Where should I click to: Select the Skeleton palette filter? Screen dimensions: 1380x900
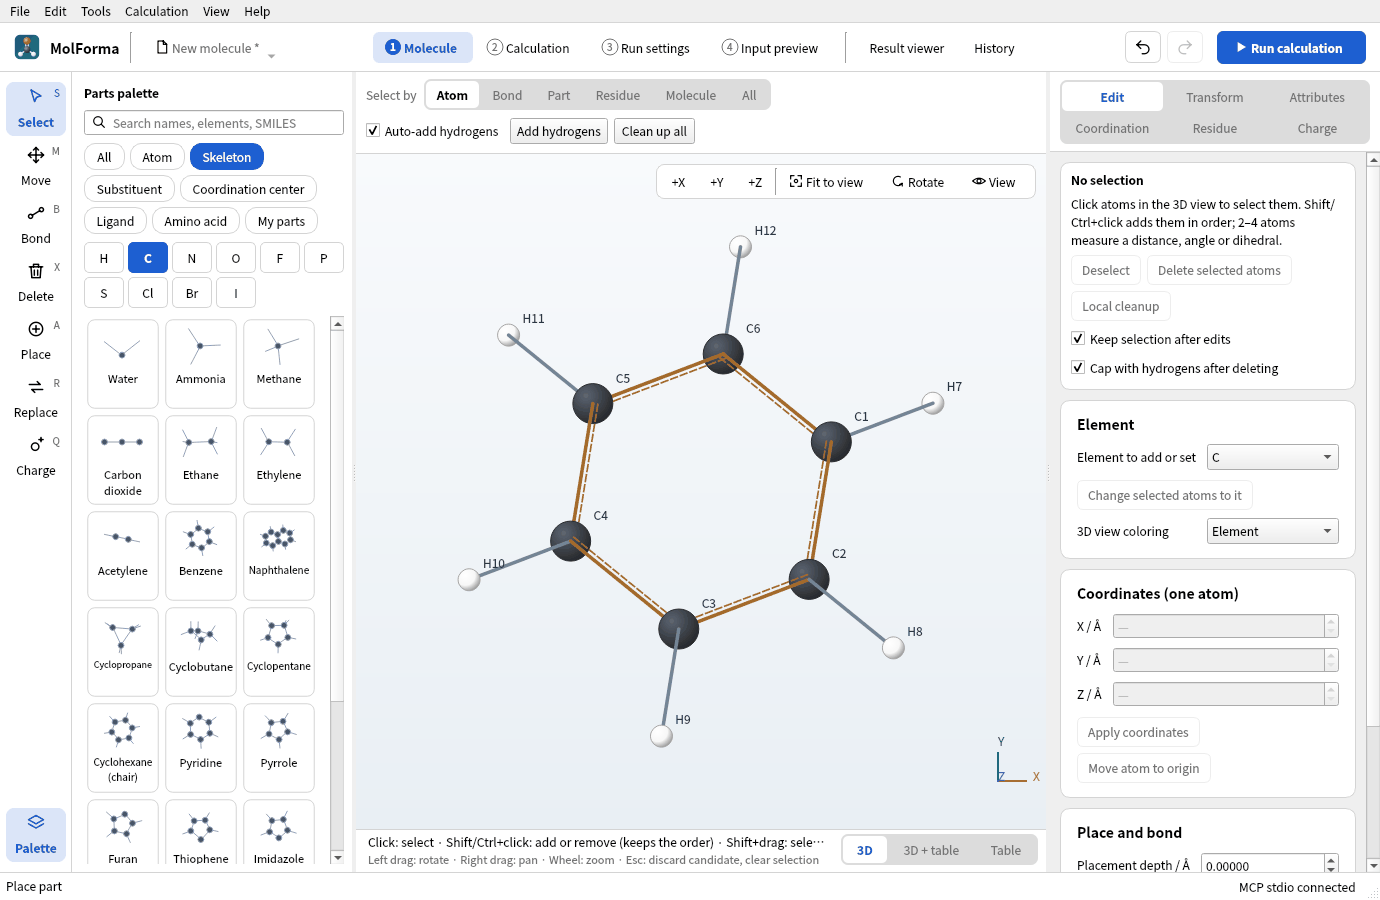coord(227,157)
